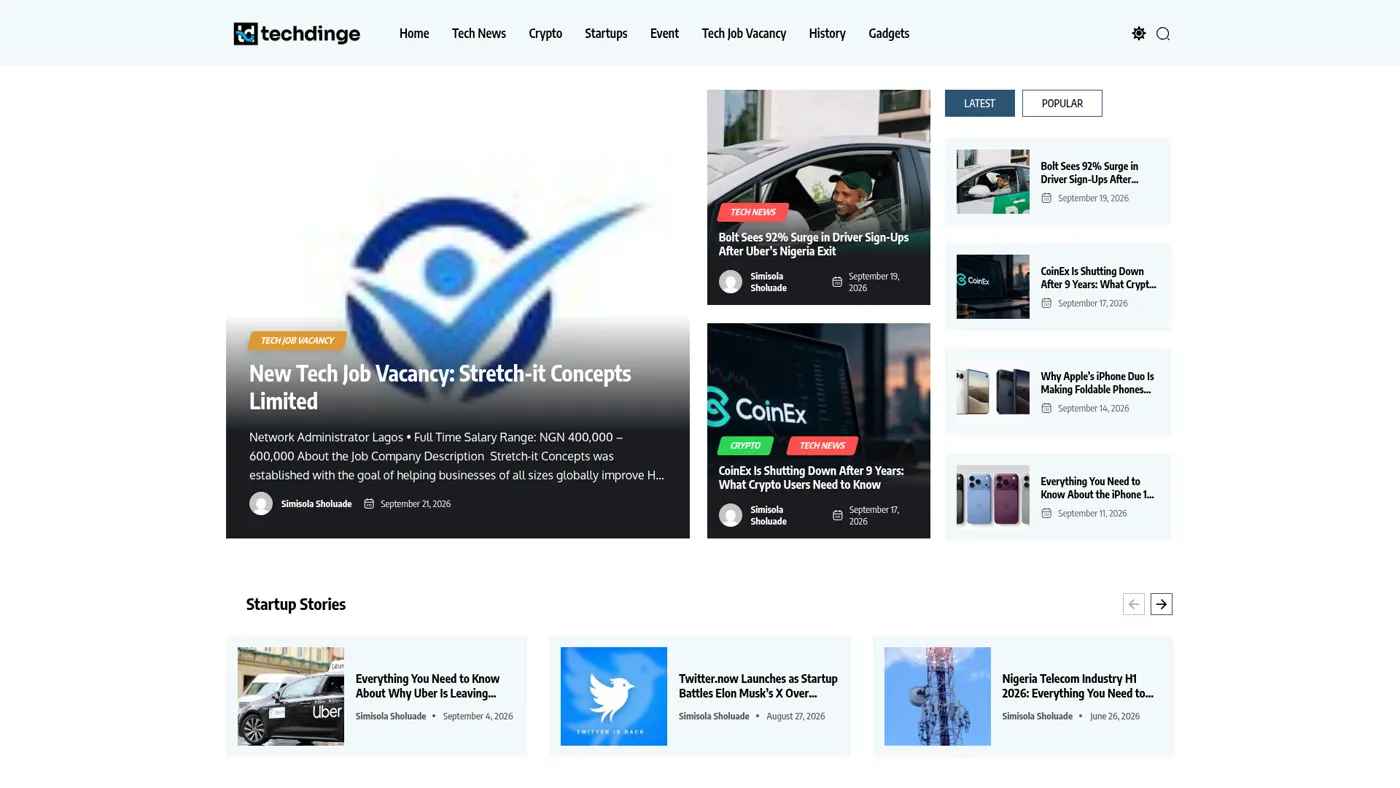Click the Bolt driver sidebar thumbnail

[x=993, y=182]
